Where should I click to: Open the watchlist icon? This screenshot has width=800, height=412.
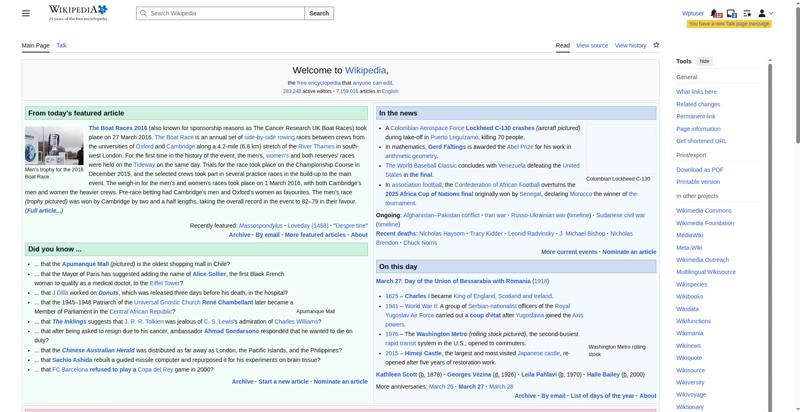pyautogui.click(x=747, y=13)
